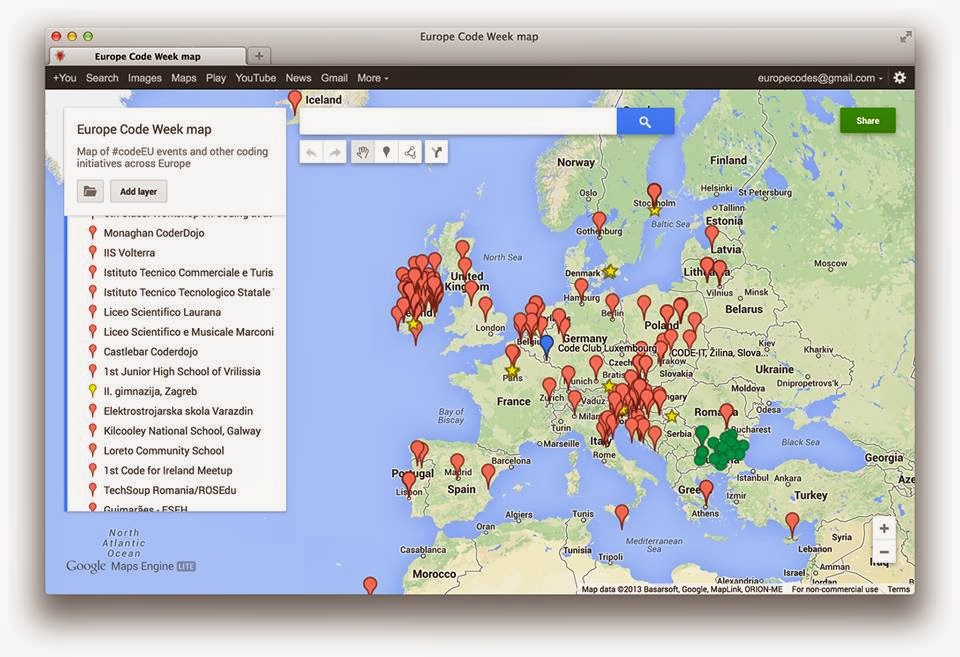960x657 pixels.
Task: Open the +You link
Action: pos(64,78)
